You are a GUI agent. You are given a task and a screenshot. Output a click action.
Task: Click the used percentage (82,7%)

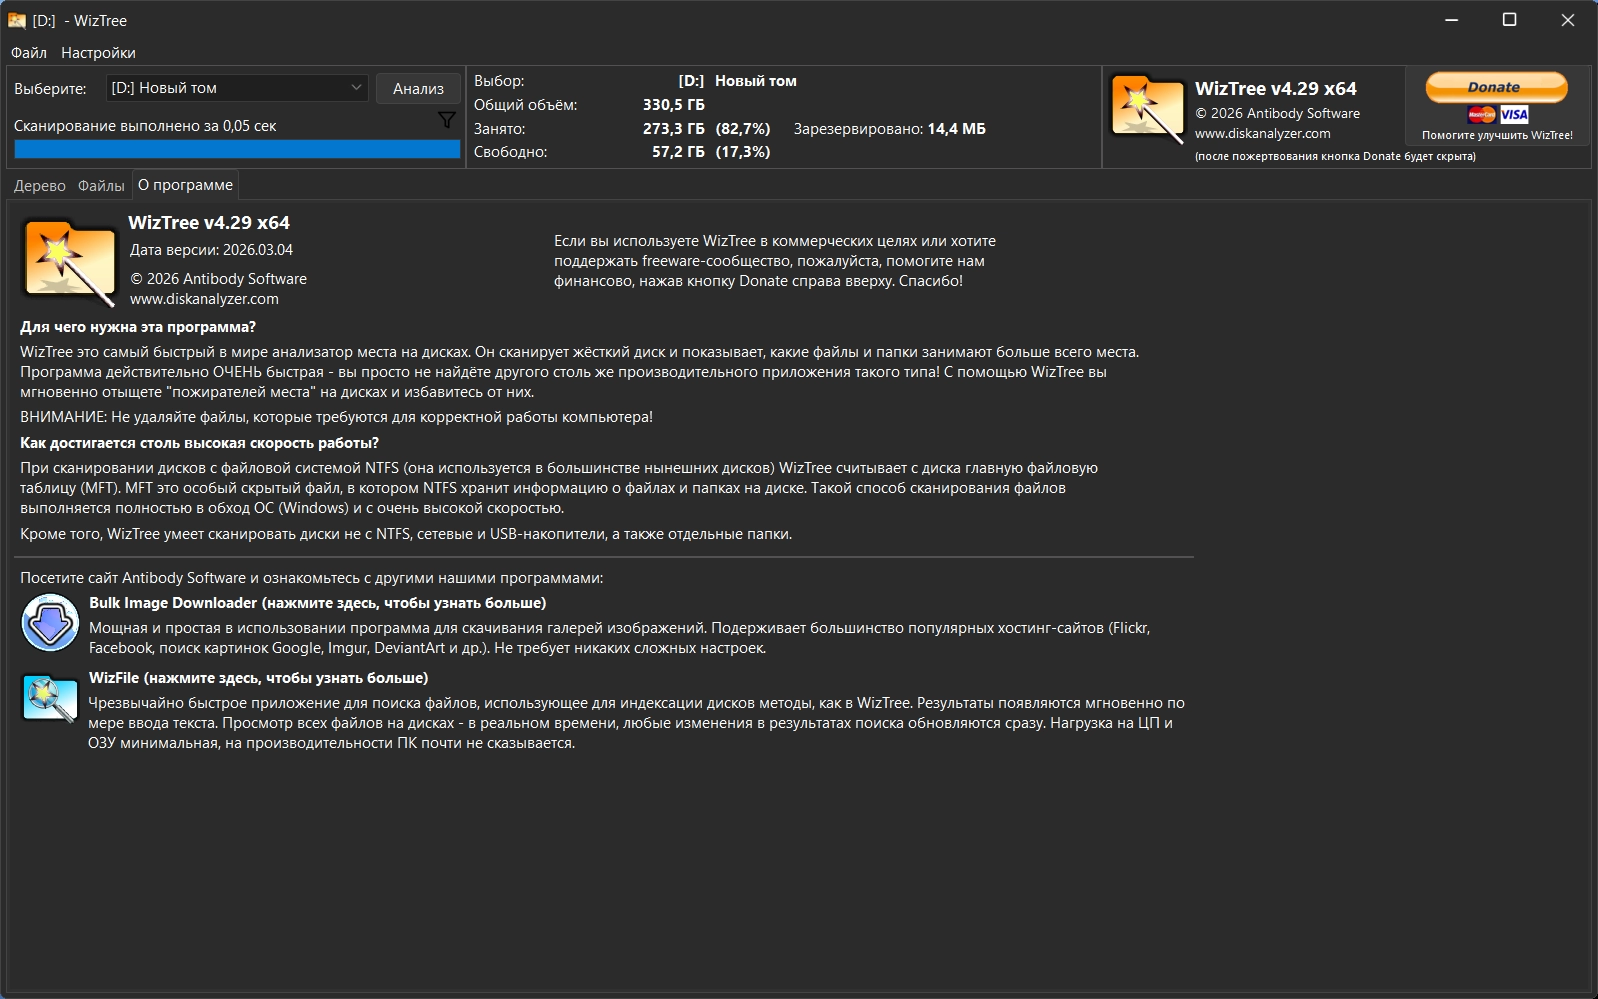[x=743, y=129]
